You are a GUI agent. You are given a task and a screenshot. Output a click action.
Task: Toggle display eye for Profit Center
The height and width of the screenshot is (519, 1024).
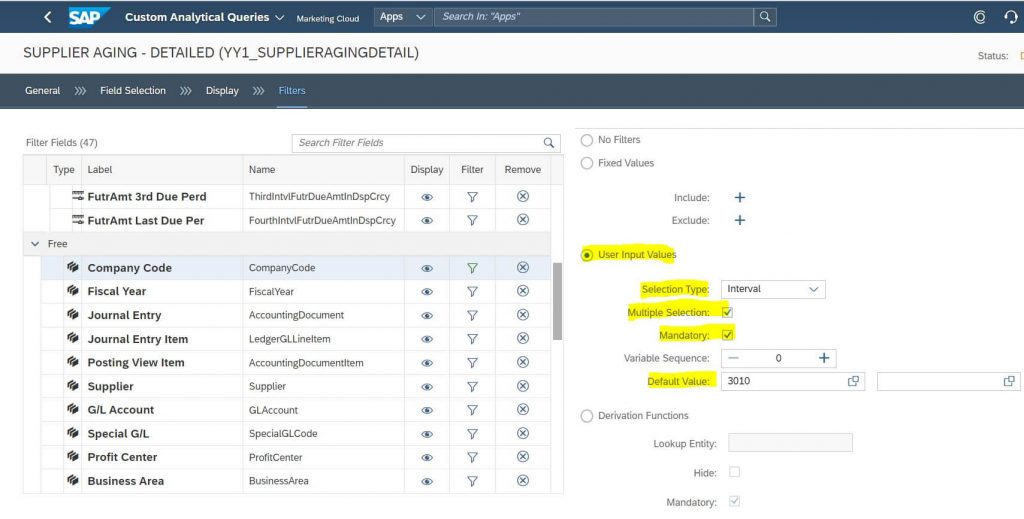(x=426, y=458)
